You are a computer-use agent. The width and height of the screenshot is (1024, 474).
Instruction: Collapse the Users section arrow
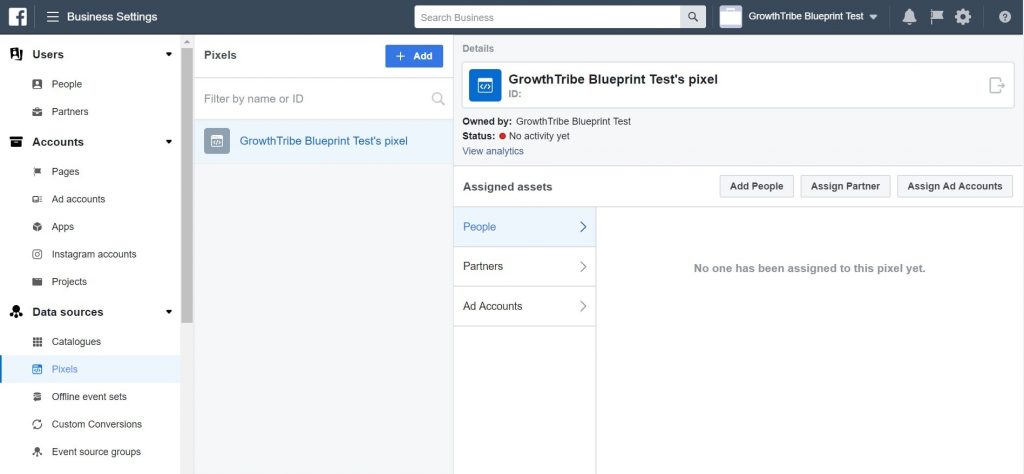point(169,54)
